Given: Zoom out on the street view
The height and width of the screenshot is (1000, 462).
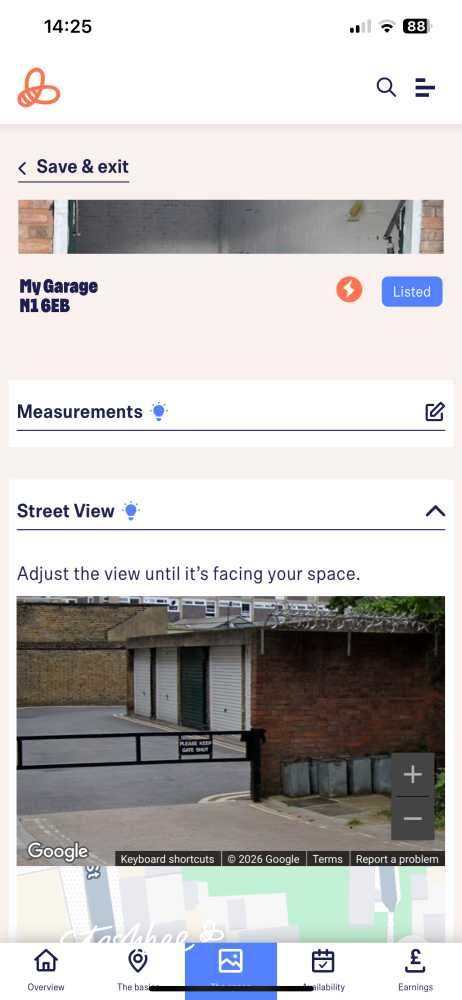Looking at the screenshot, I should click(x=413, y=818).
